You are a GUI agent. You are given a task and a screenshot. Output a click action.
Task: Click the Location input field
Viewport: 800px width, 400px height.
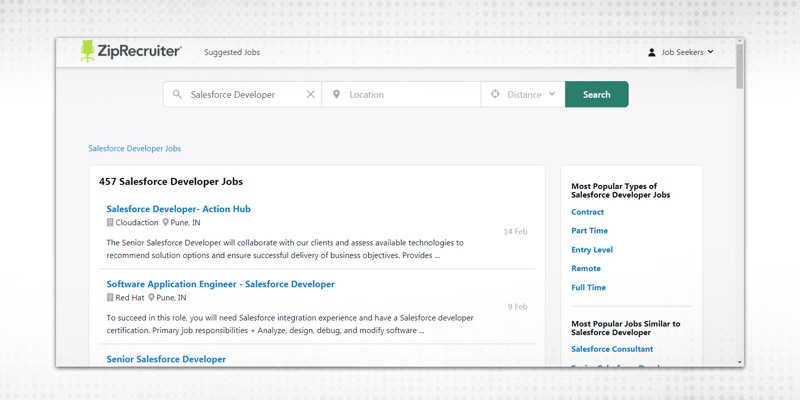coord(410,95)
